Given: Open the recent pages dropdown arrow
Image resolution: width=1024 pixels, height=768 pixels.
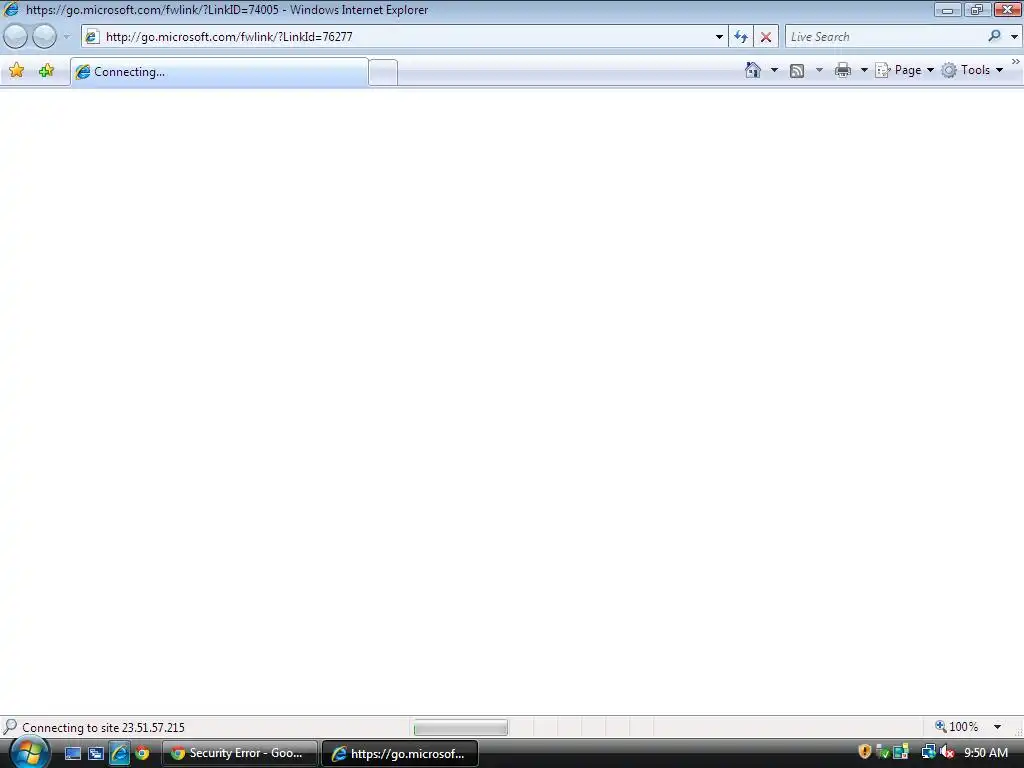Looking at the screenshot, I should coord(66,37).
